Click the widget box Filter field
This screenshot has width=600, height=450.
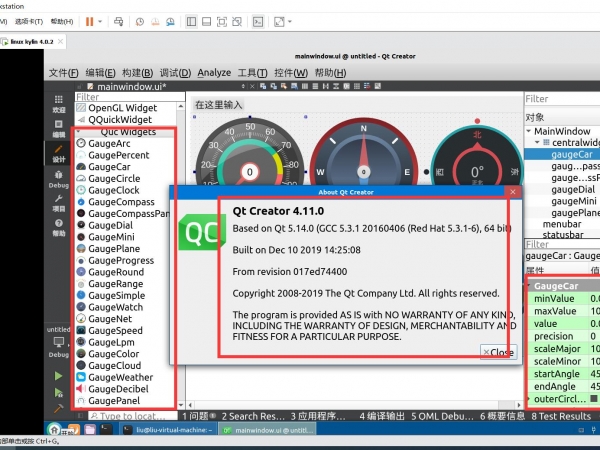click(125, 98)
